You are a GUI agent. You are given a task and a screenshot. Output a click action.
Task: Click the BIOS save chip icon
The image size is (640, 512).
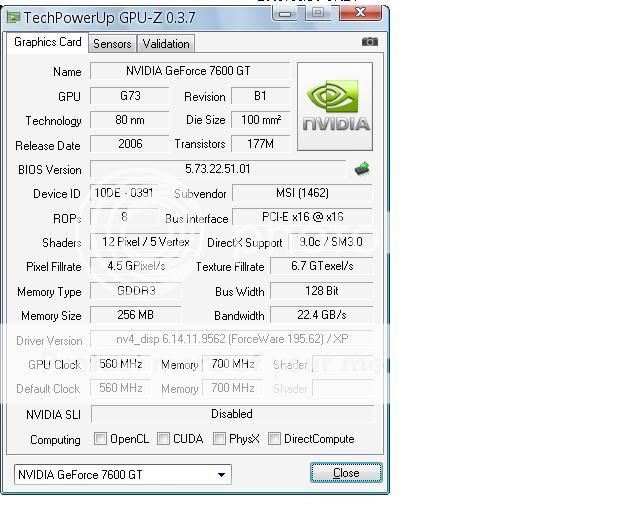tap(362, 169)
